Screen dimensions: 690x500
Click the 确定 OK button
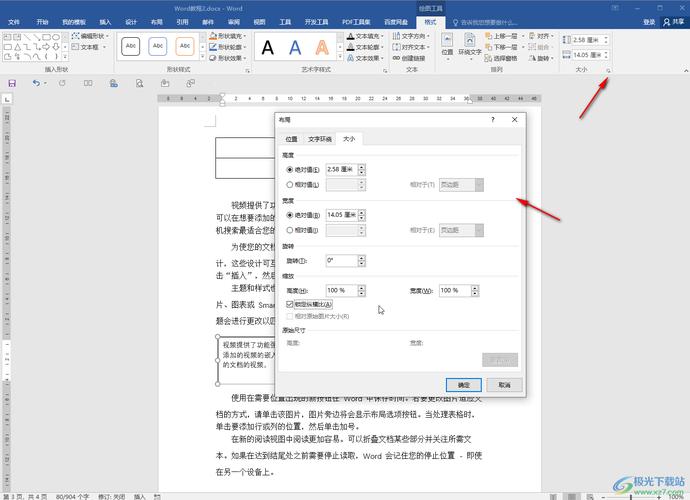click(463, 385)
